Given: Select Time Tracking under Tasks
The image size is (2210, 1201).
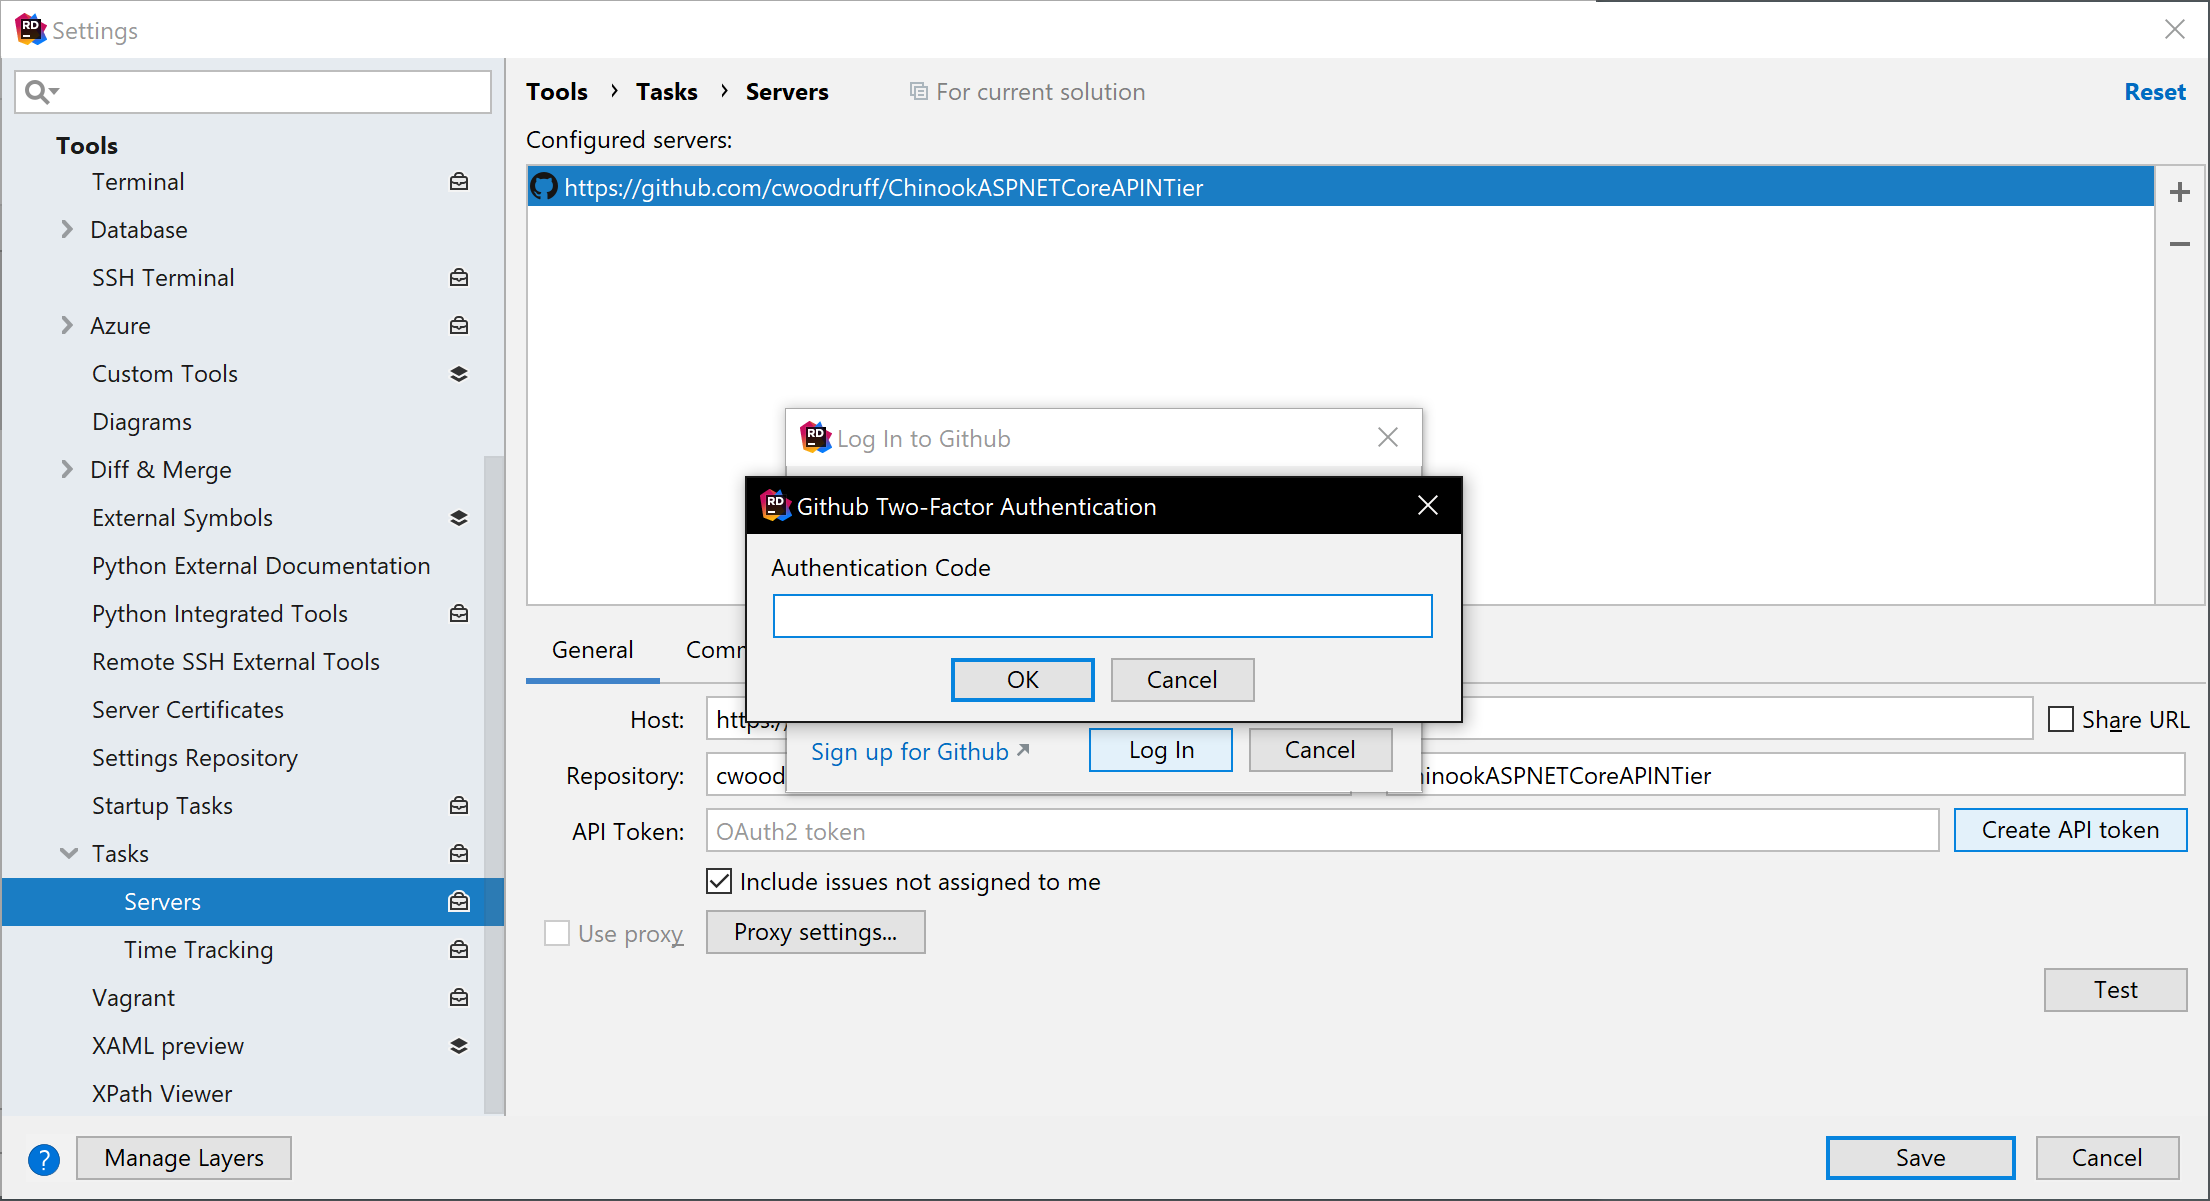Looking at the screenshot, I should 199,950.
